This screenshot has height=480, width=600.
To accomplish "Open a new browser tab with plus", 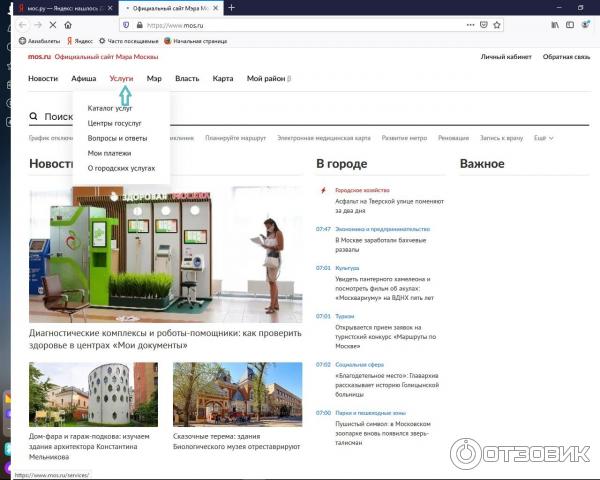I will point(232,7).
